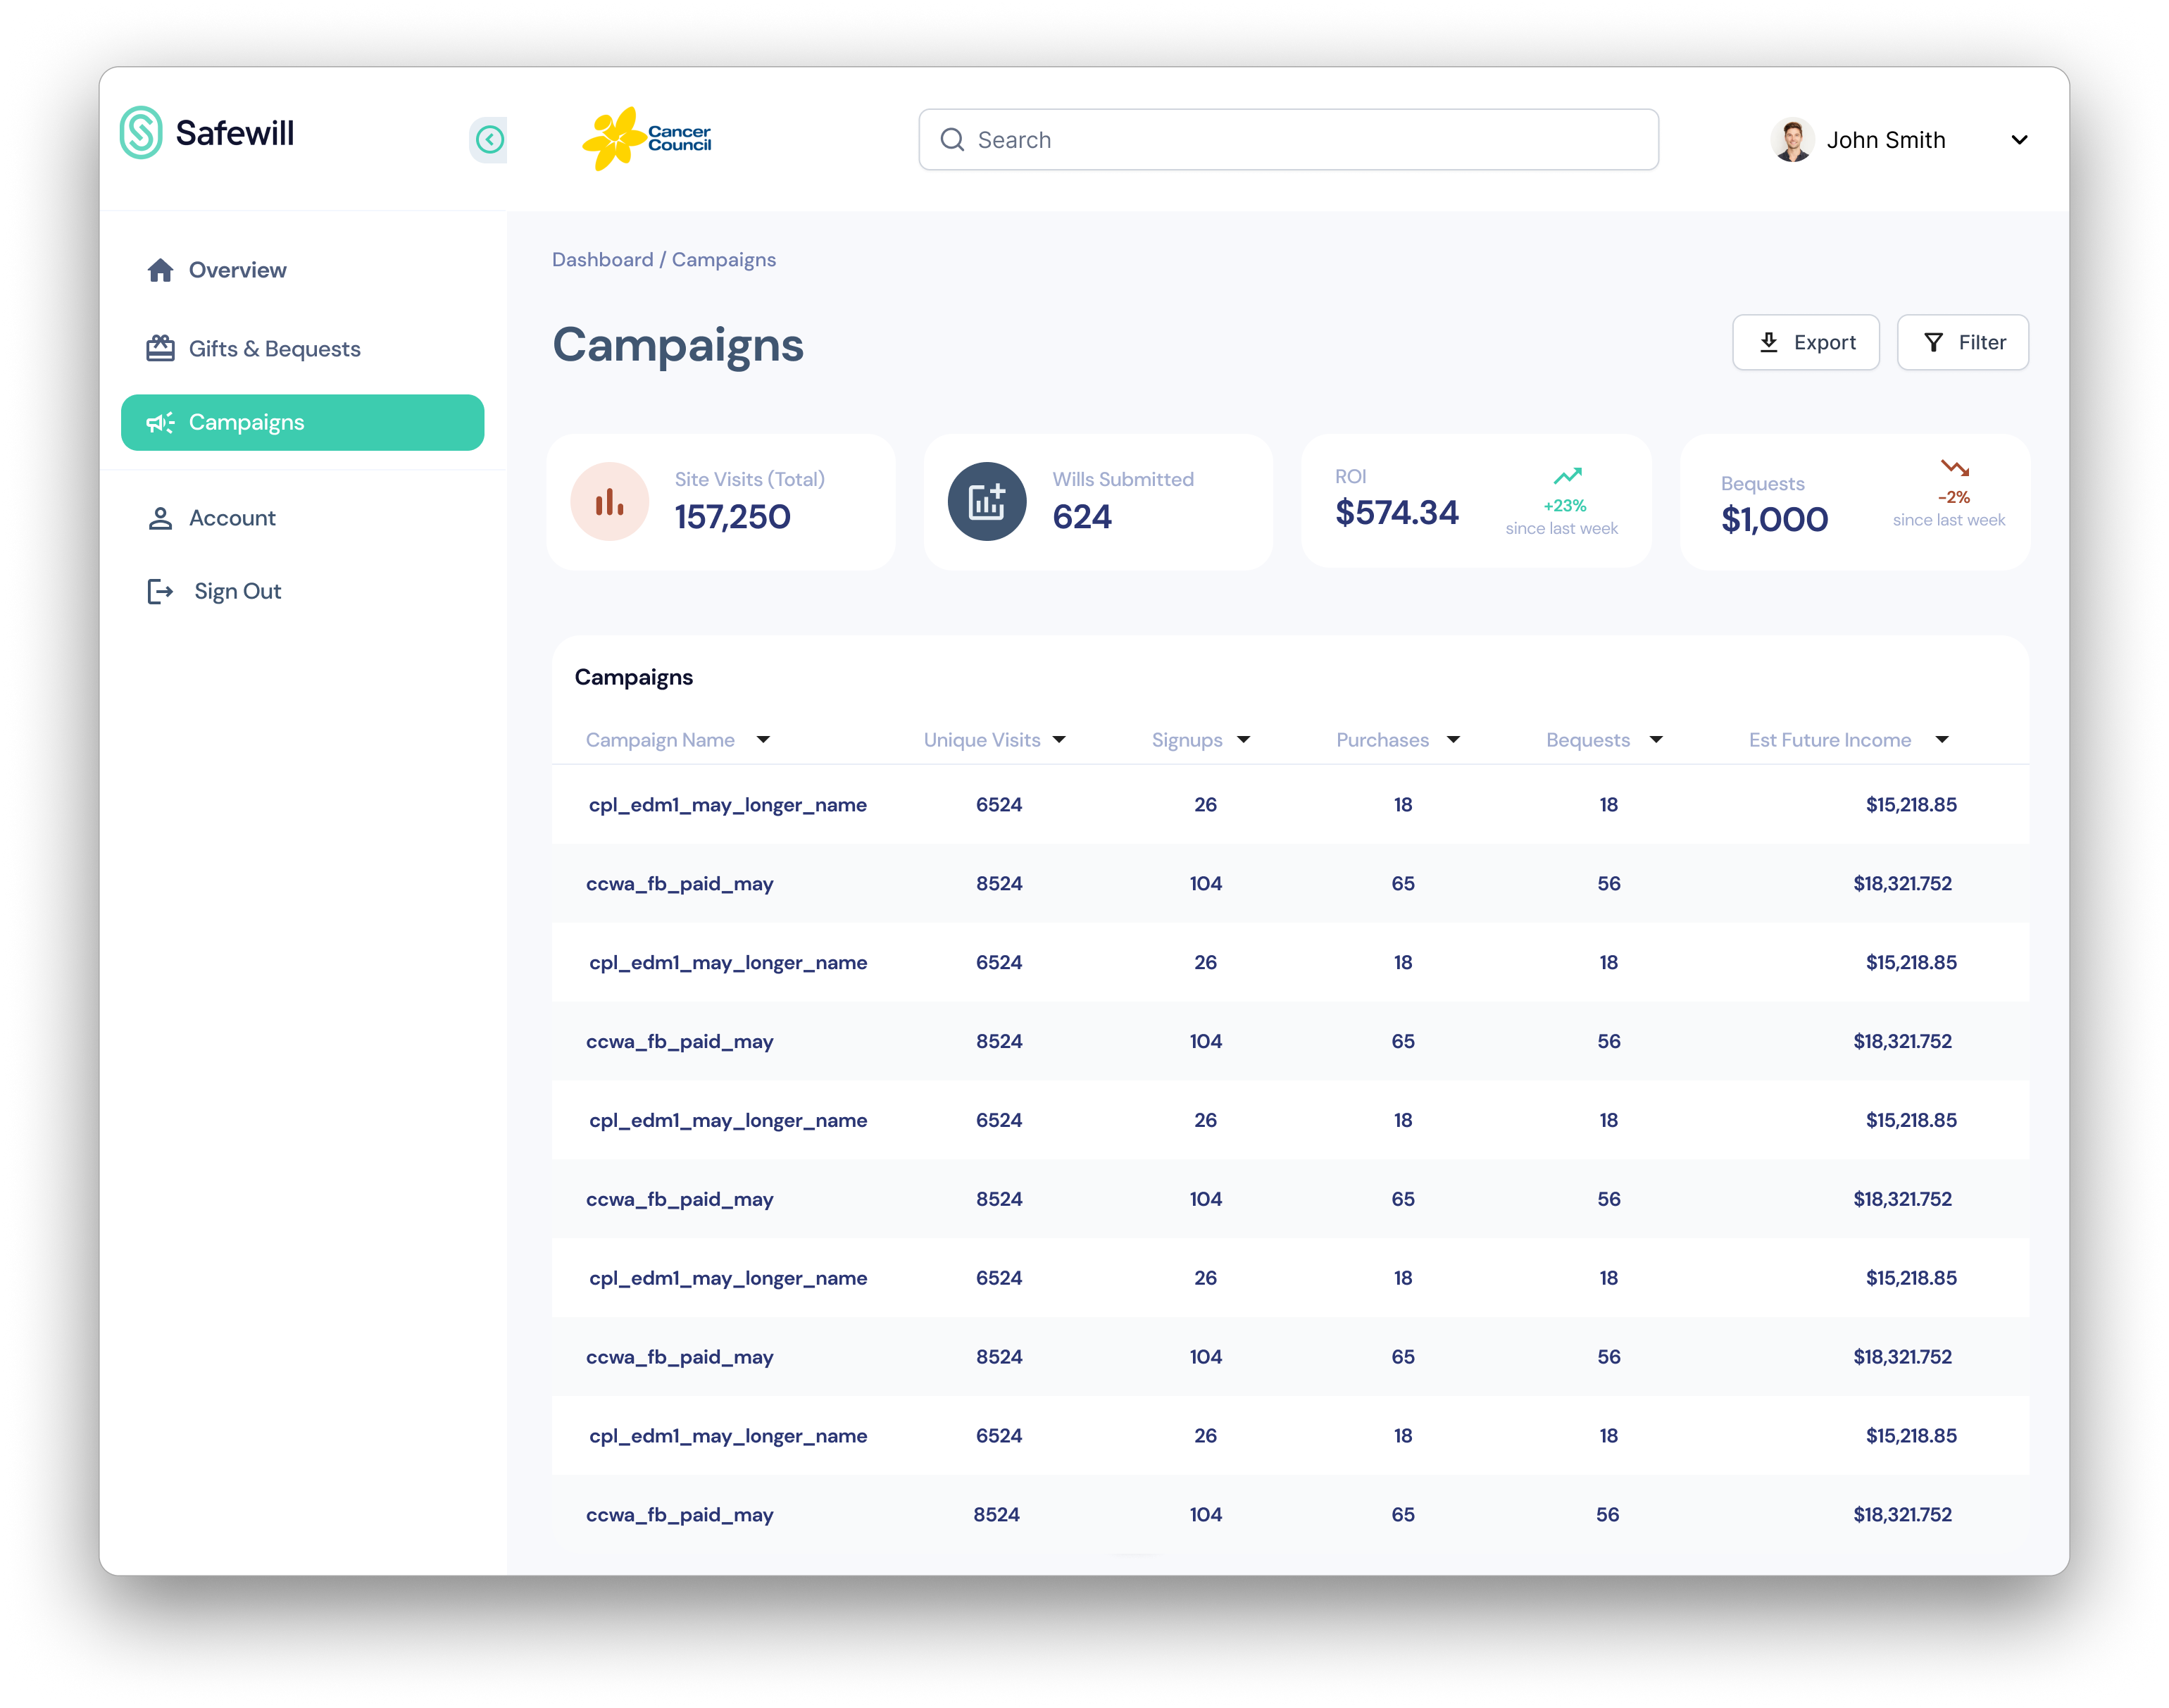This screenshot has height=1708, width=2169.
Task: Click the Wills Submitted label
Action: (x=1122, y=479)
